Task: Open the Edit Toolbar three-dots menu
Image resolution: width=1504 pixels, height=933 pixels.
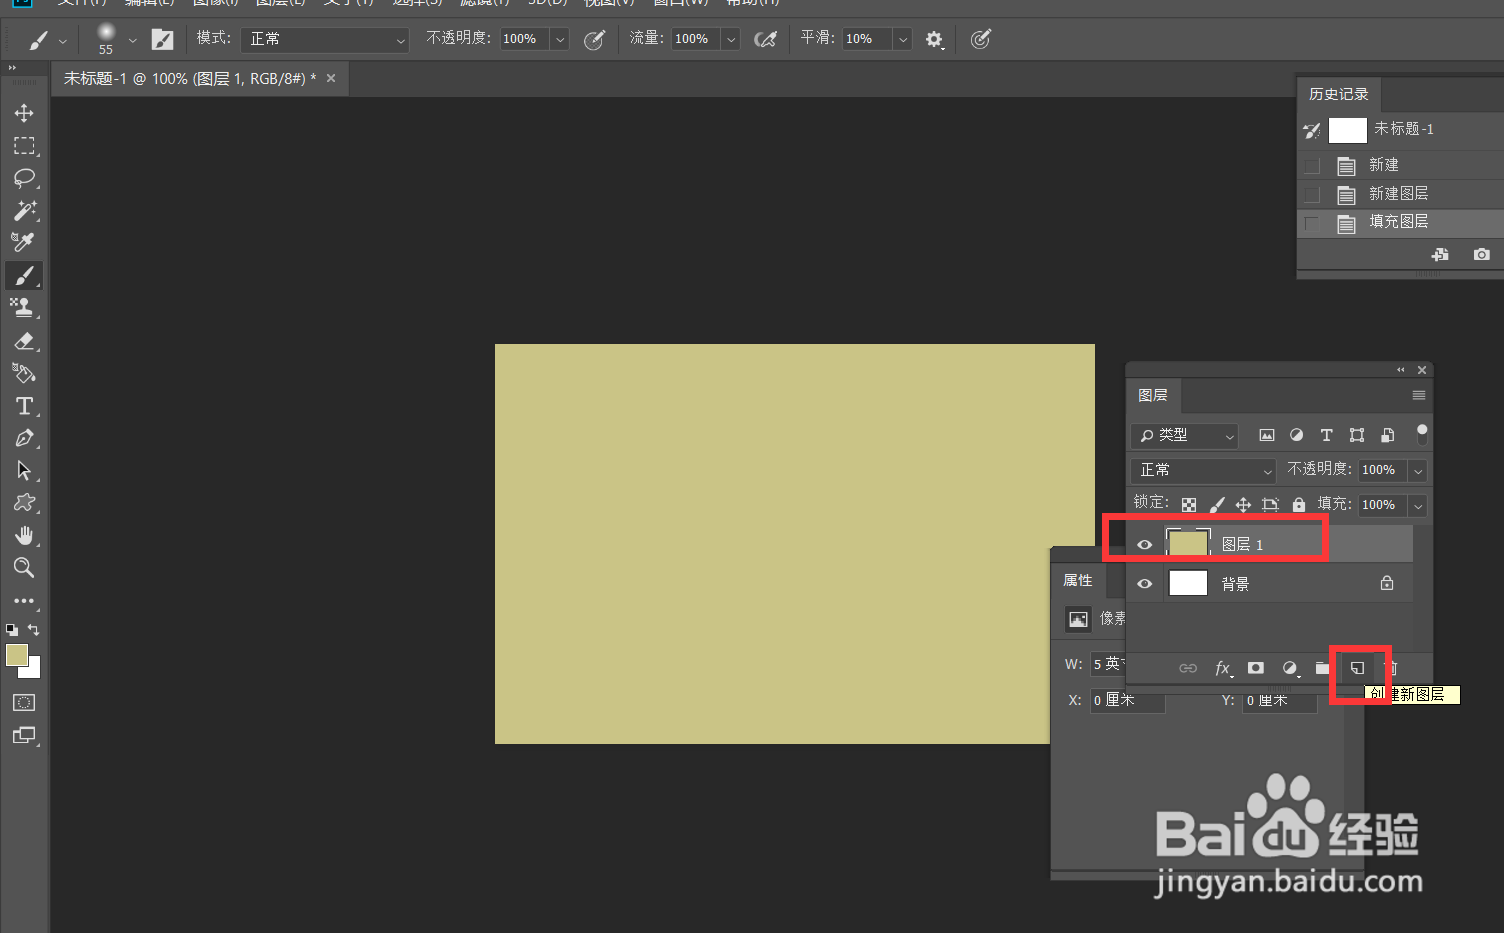Action: [24, 601]
